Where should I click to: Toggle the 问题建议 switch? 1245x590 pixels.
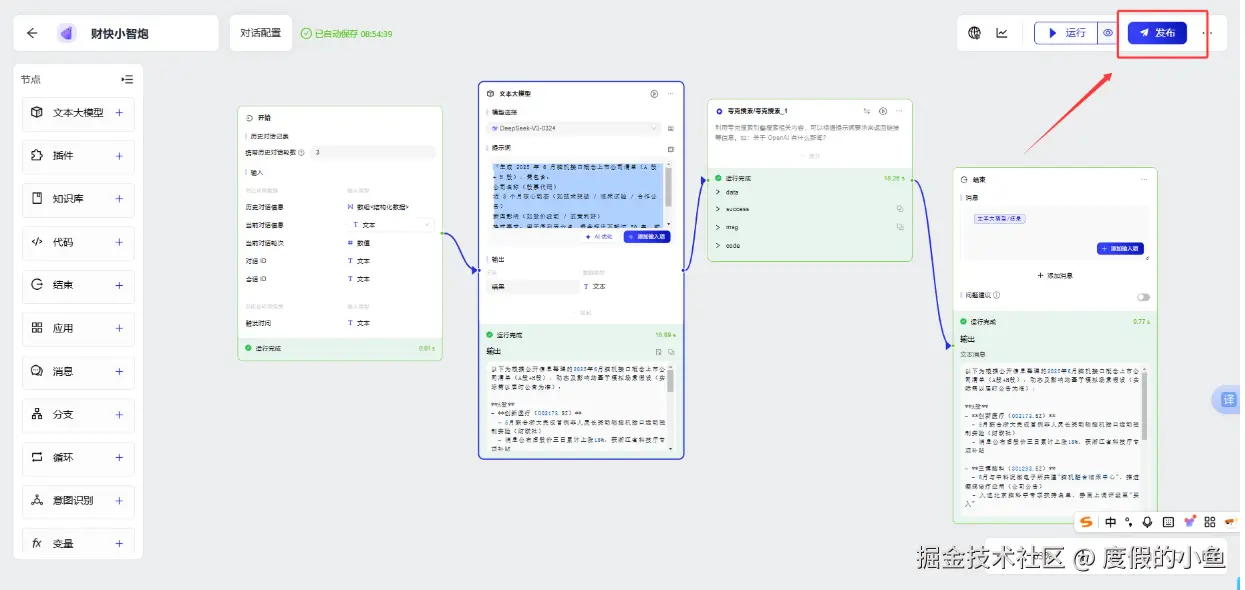(x=1143, y=296)
